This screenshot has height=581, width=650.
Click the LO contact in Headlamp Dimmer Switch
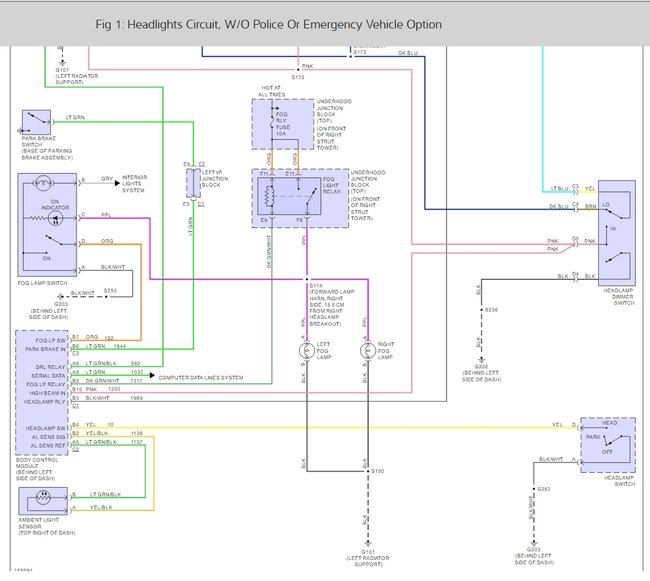[613, 213]
